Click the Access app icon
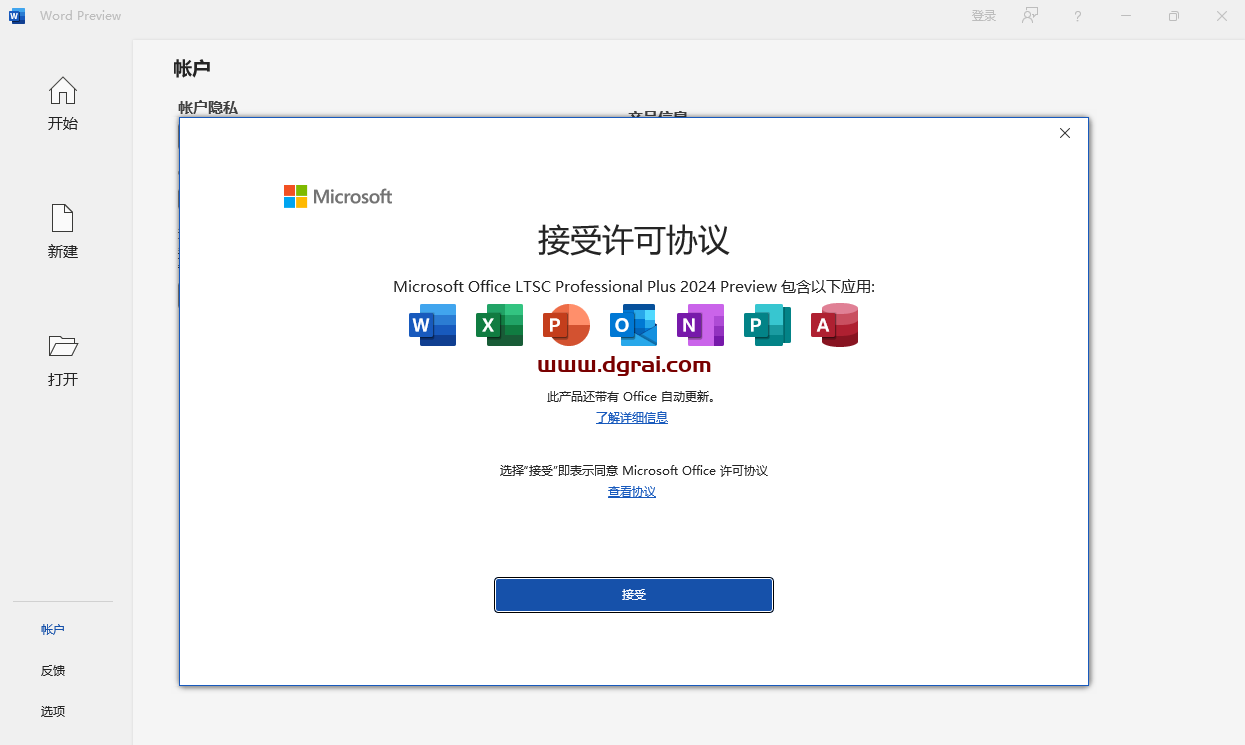This screenshot has height=745, width=1245. coord(834,325)
